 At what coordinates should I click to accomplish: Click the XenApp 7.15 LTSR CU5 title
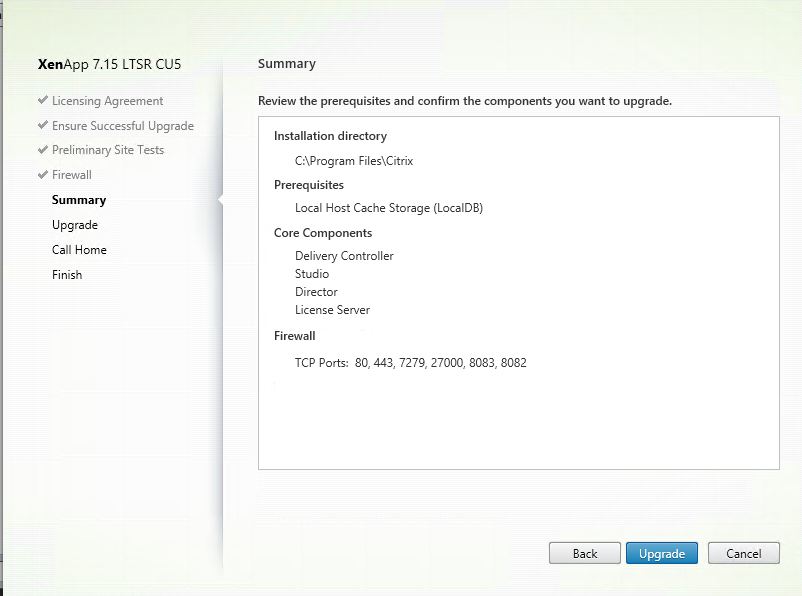[x=109, y=64]
